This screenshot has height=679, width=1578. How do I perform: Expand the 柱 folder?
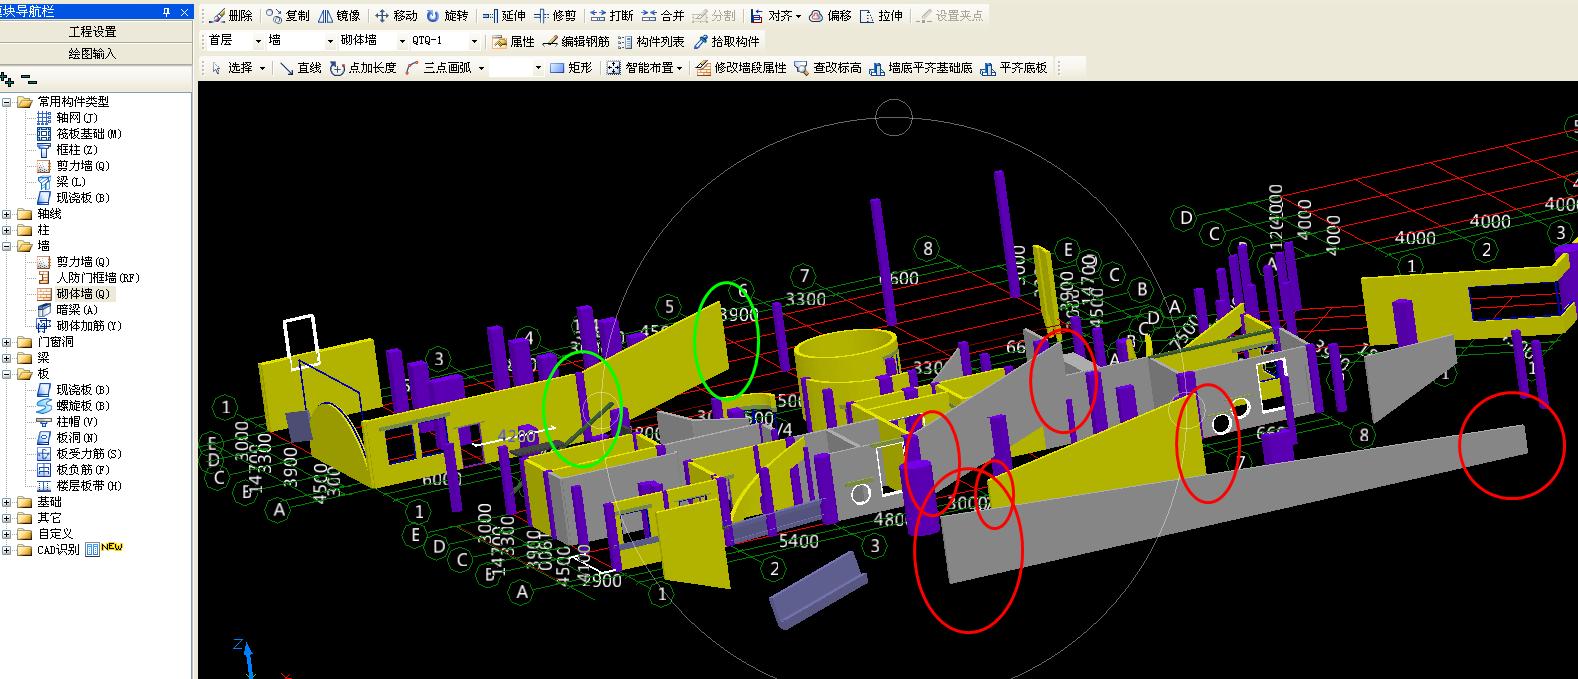(8, 230)
